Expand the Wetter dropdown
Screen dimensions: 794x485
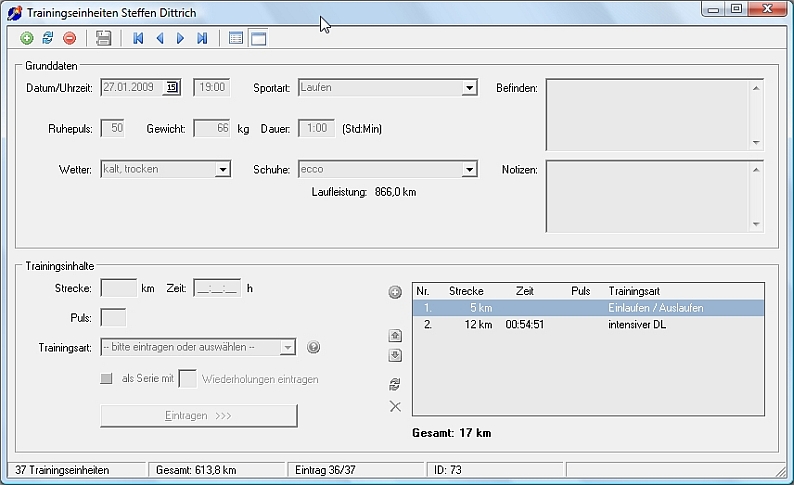(x=223, y=169)
